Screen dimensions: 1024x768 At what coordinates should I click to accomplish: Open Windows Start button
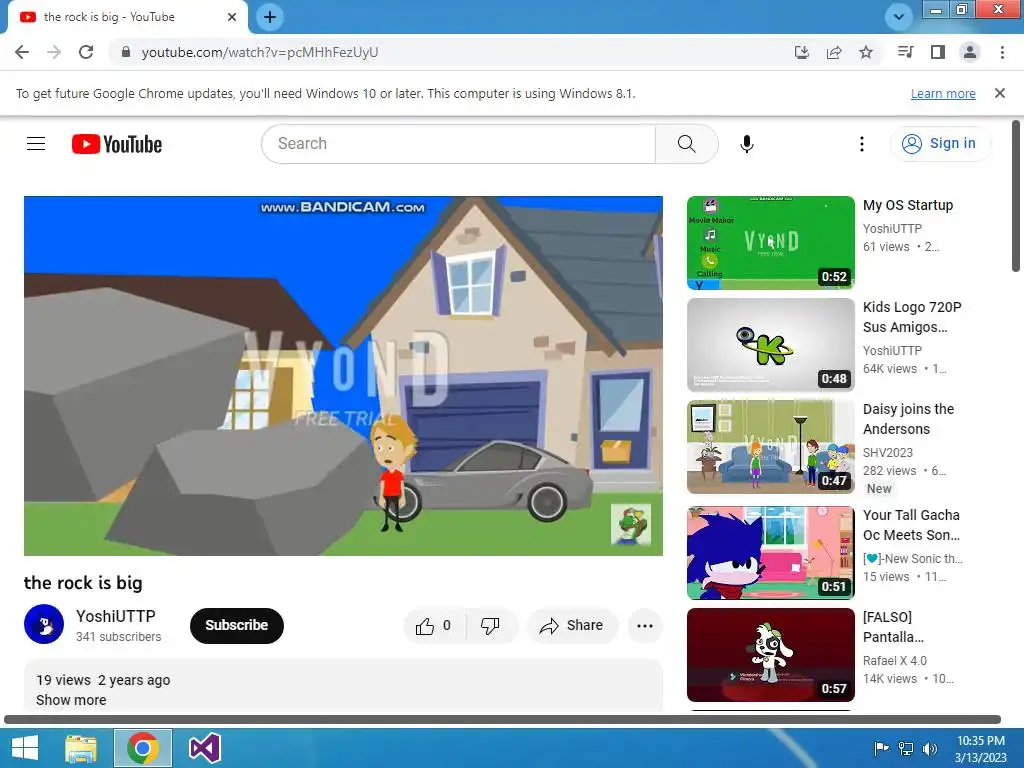coord(25,748)
